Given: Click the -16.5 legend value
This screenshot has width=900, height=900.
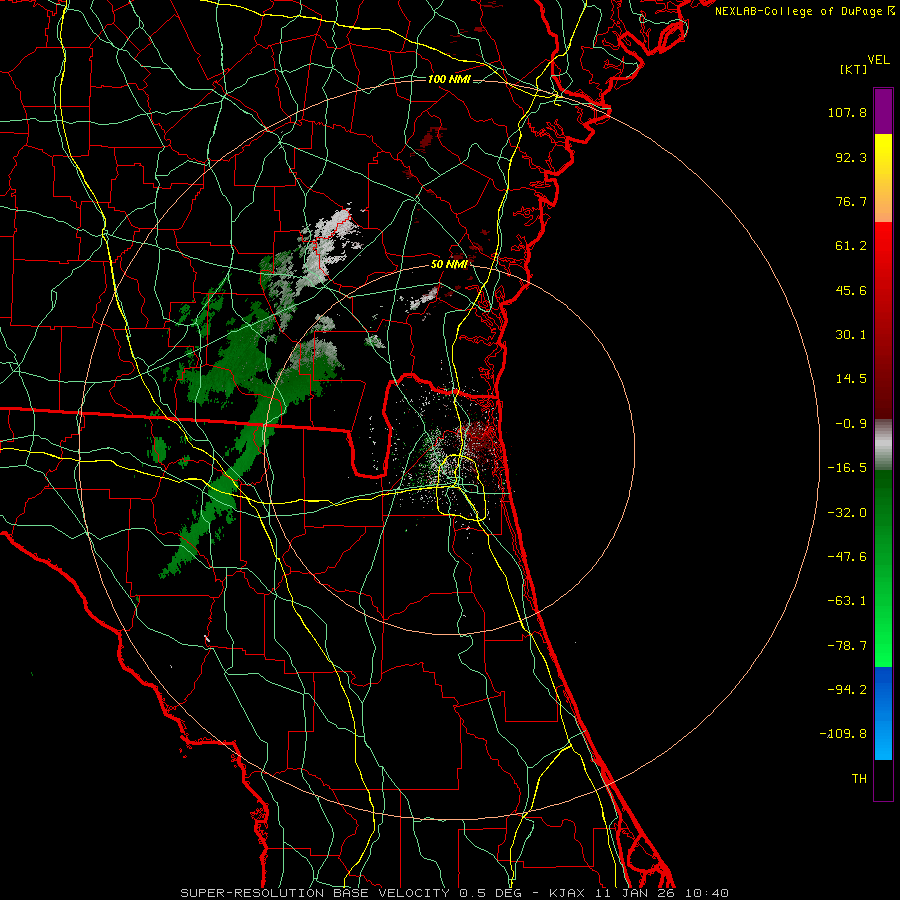Looking at the screenshot, I should pos(847,468).
